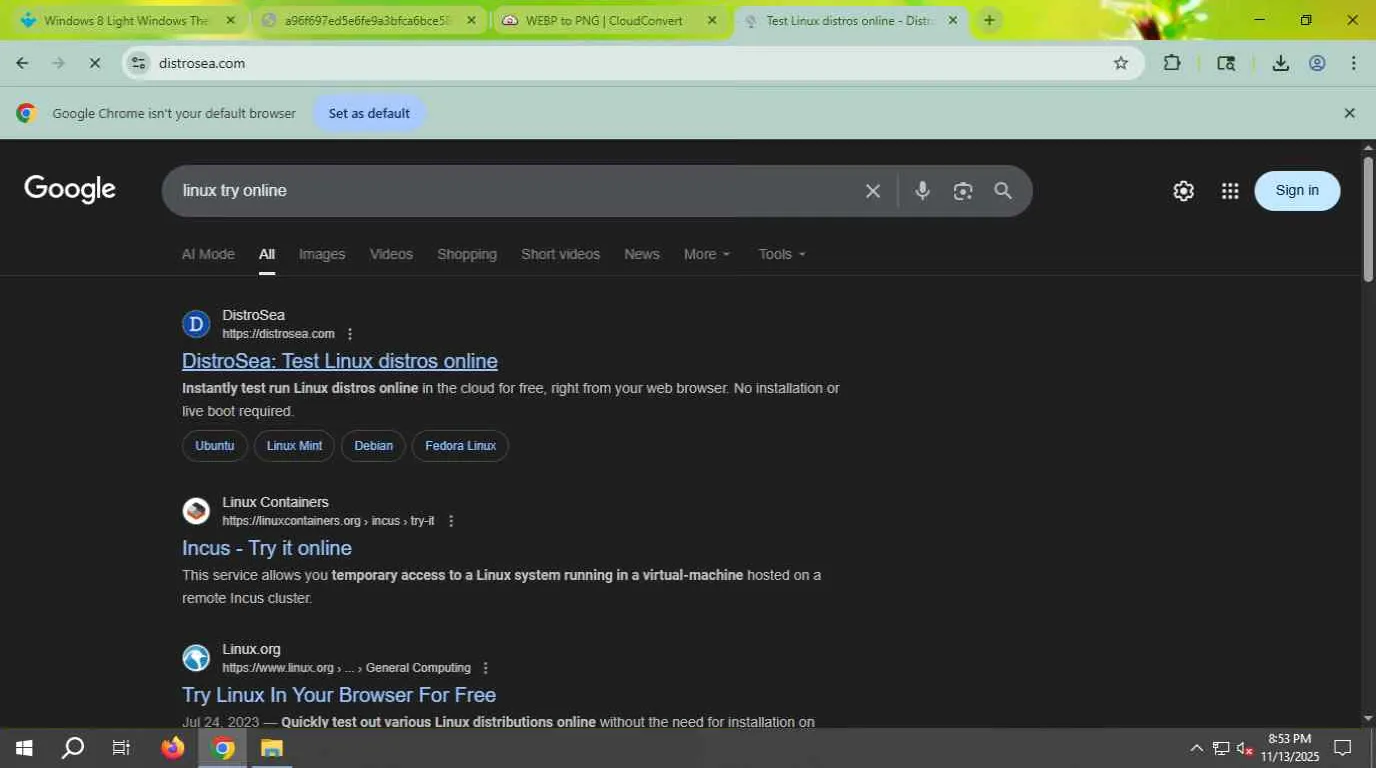Click the page vertical scrollbar thumb
The width and height of the screenshot is (1376, 768).
point(1368,217)
